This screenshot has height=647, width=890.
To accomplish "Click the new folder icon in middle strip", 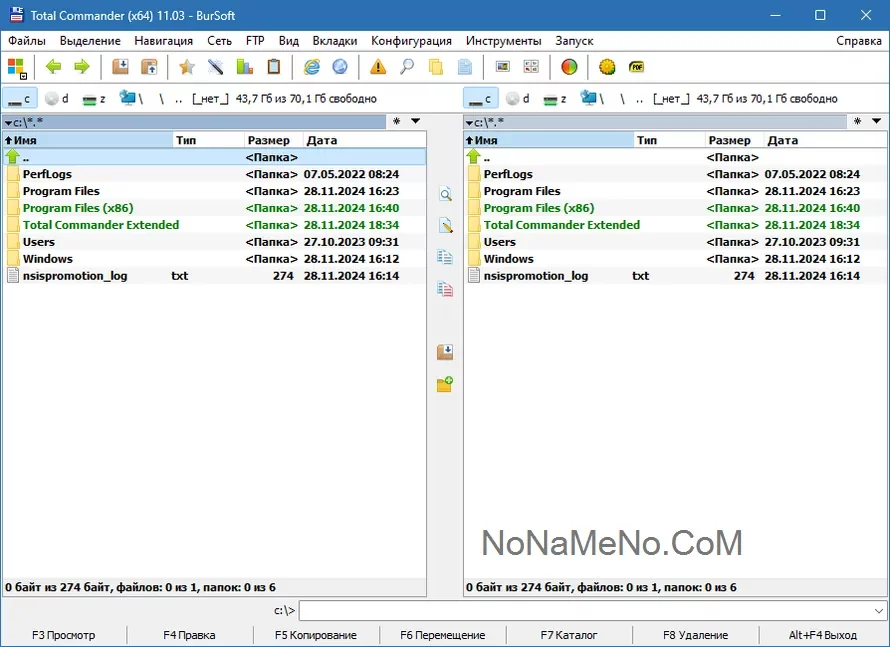I will [x=445, y=384].
